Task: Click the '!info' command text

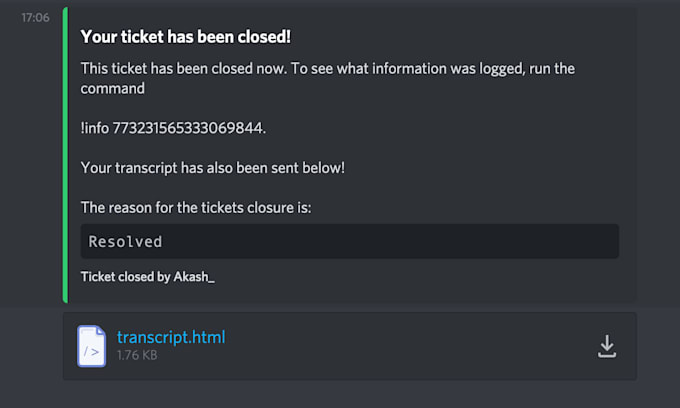Action: (x=95, y=128)
